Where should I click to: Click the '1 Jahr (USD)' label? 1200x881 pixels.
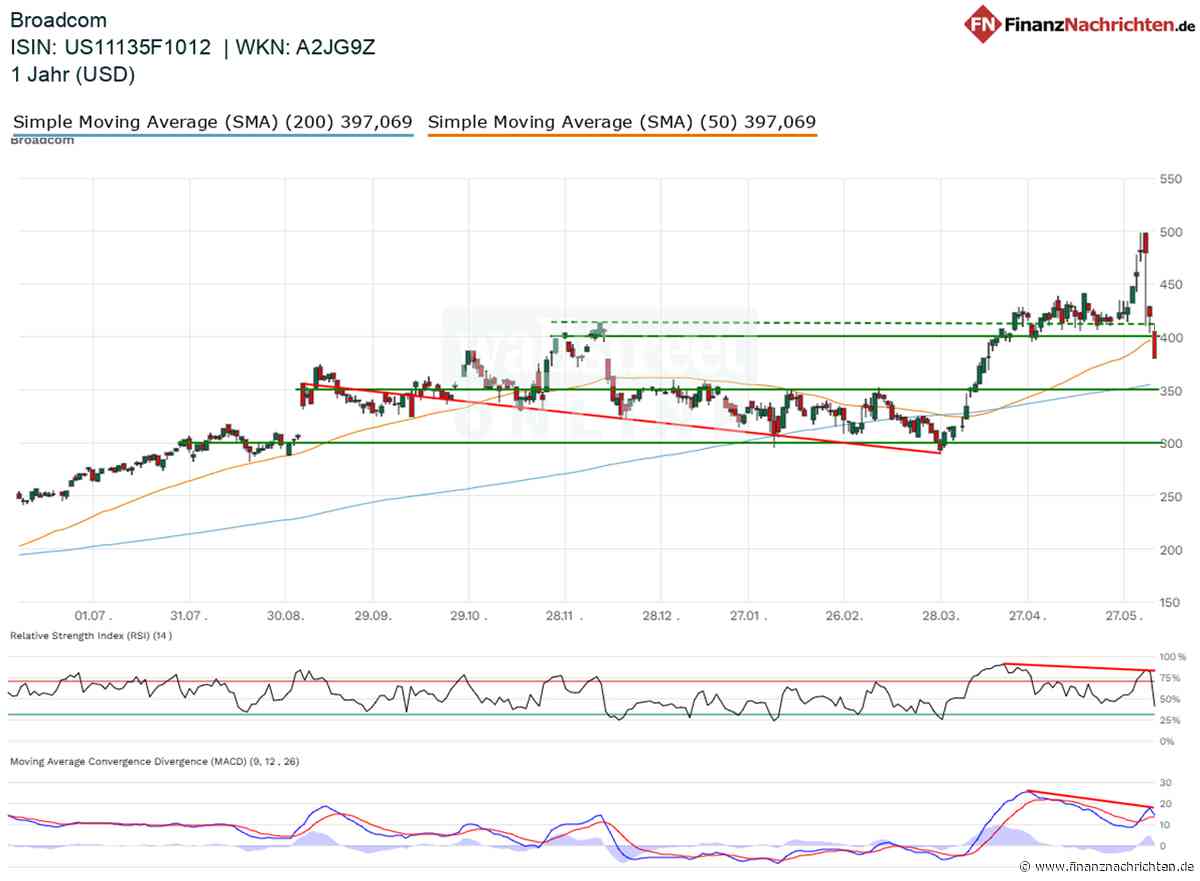pyautogui.click(x=73, y=74)
